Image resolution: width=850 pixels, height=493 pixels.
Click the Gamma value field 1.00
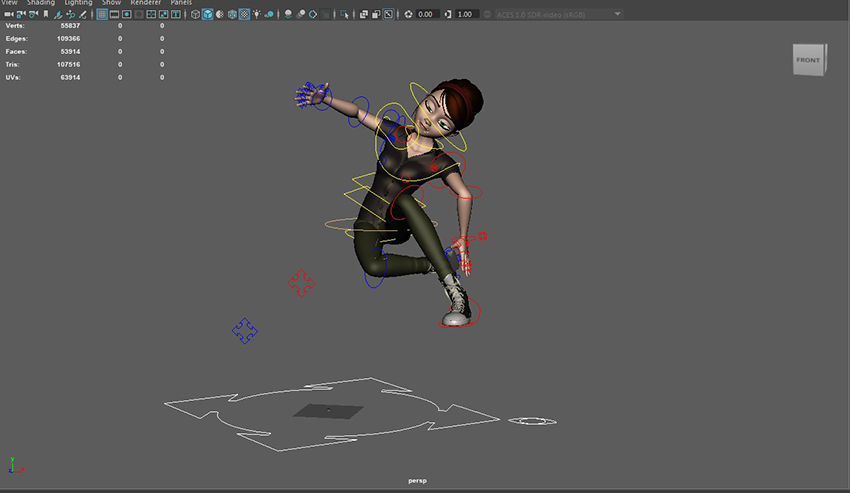pos(467,15)
